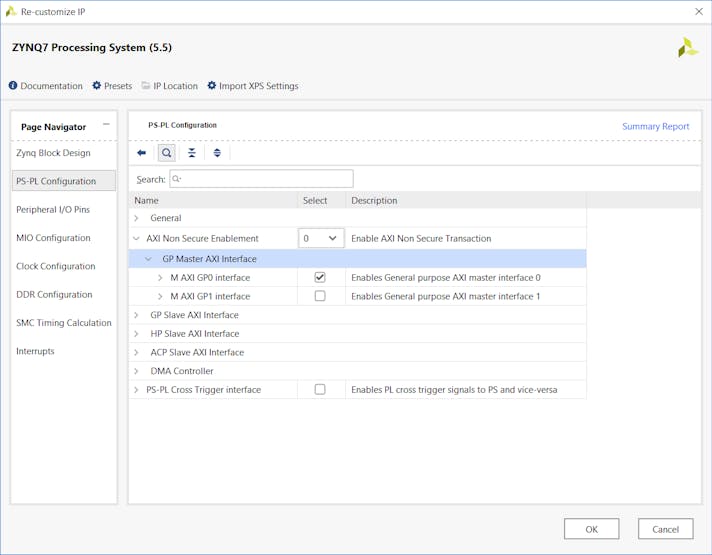
Task: Uncheck the M AXI GP0 interface checkbox
Action: 320,277
